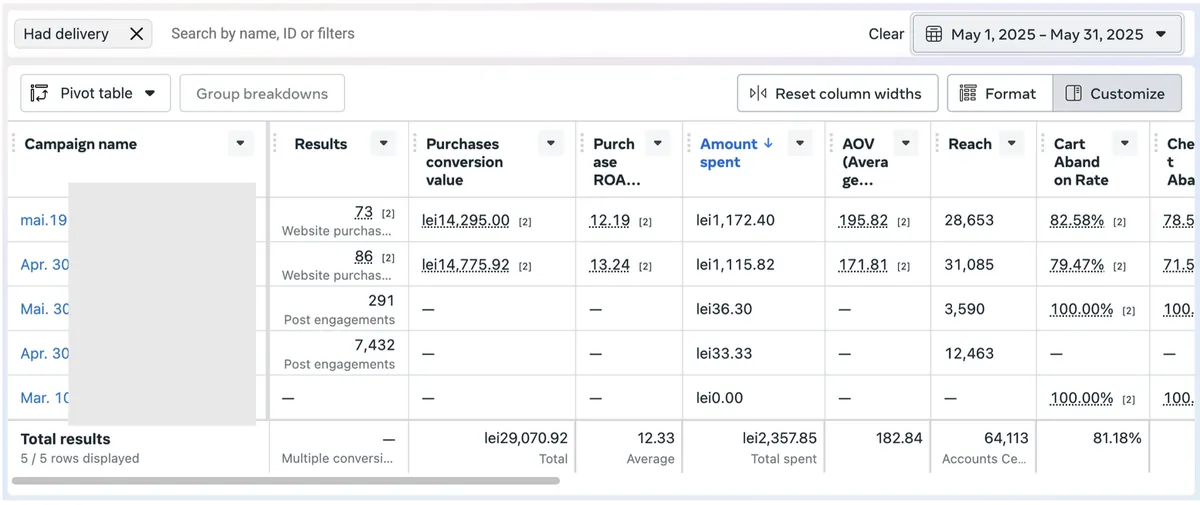The image size is (1200, 505).
Task: Open the May 1 – May 31, 2025 date range picker
Action: coord(1046,34)
